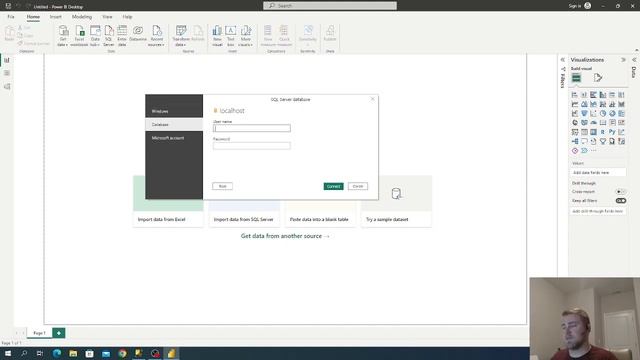Open the File menu
This screenshot has width=640, height=360.
click(11, 17)
